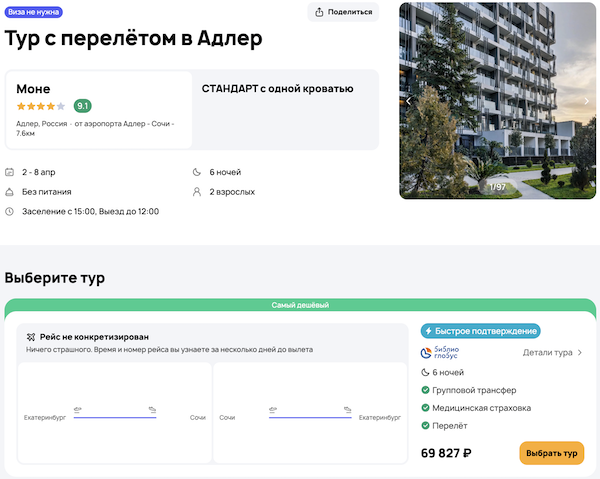600x479 pixels.
Task: Click the Моне hotel name
Action: pos(33,89)
